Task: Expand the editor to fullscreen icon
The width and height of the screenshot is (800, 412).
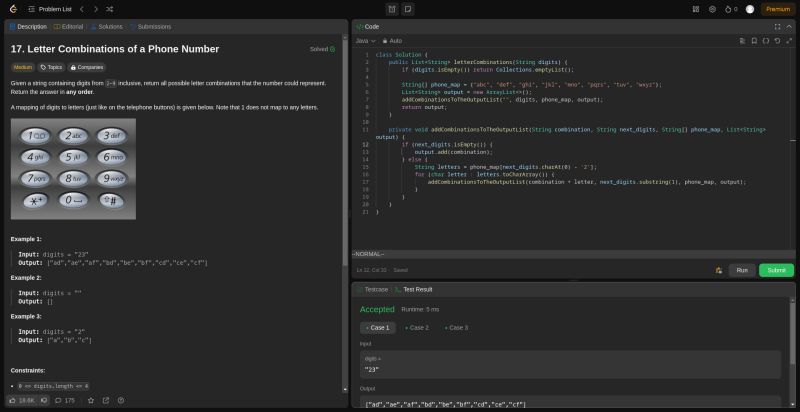Action: pyautogui.click(x=789, y=41)
